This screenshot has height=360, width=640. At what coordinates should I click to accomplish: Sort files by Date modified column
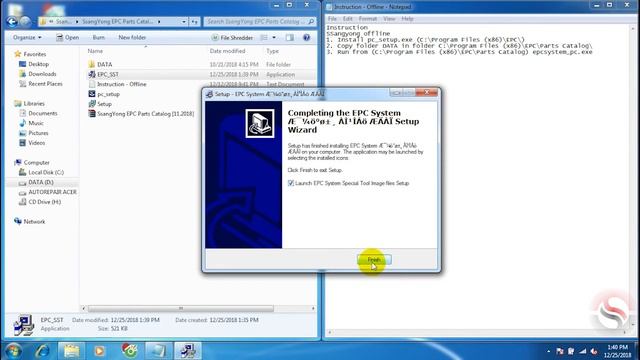pyautogui.click(x=227, y=51)
